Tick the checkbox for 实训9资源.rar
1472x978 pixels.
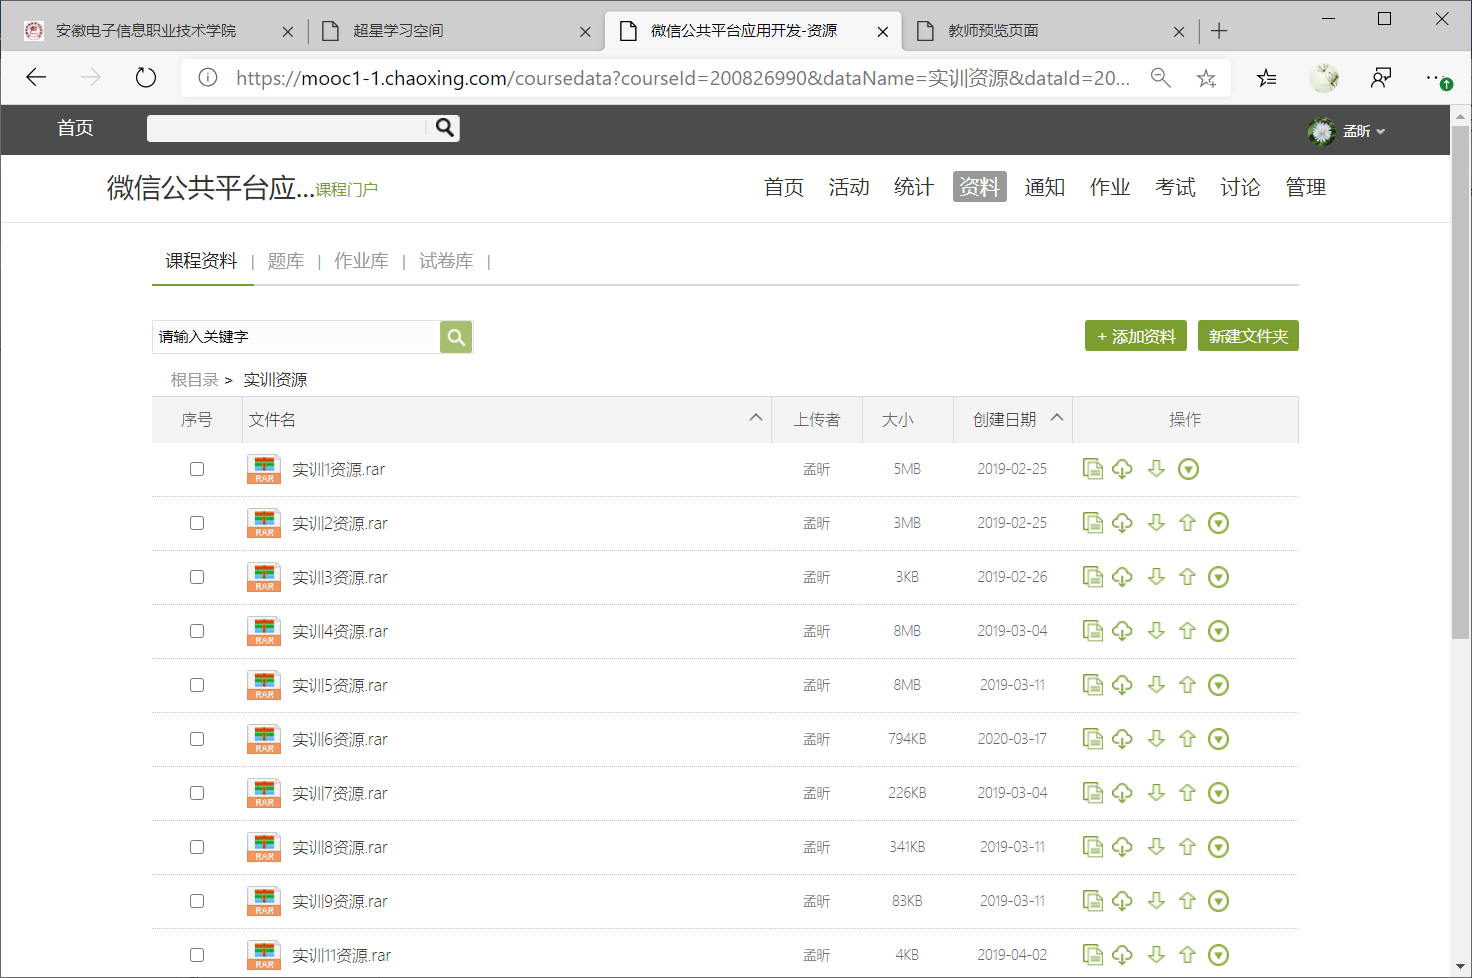(x=197, y=901)
